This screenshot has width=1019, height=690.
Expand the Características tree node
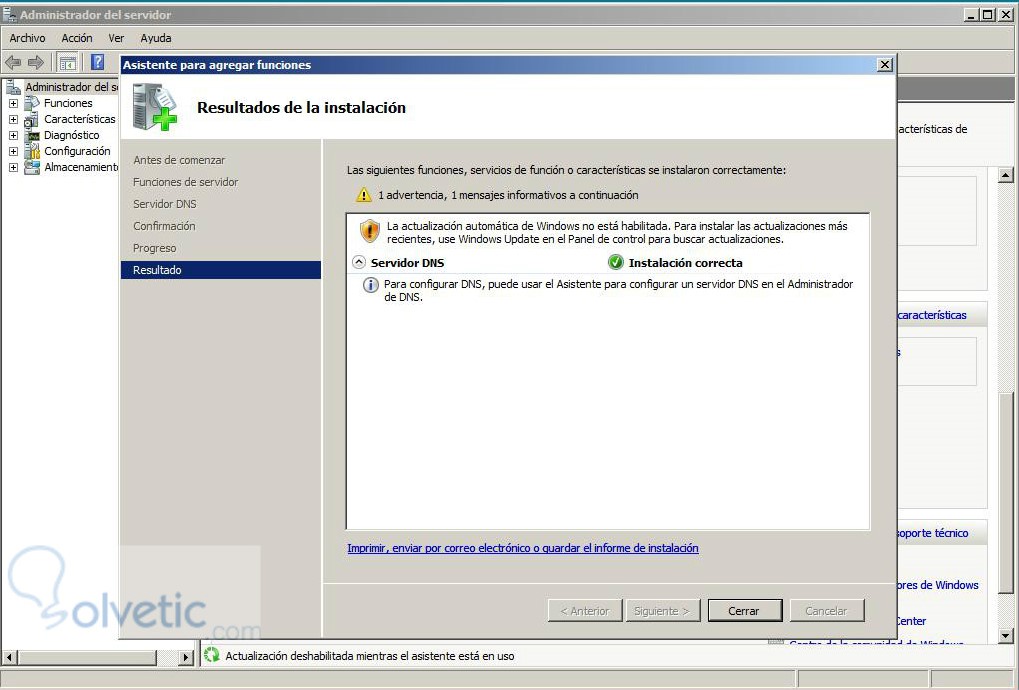13,120
